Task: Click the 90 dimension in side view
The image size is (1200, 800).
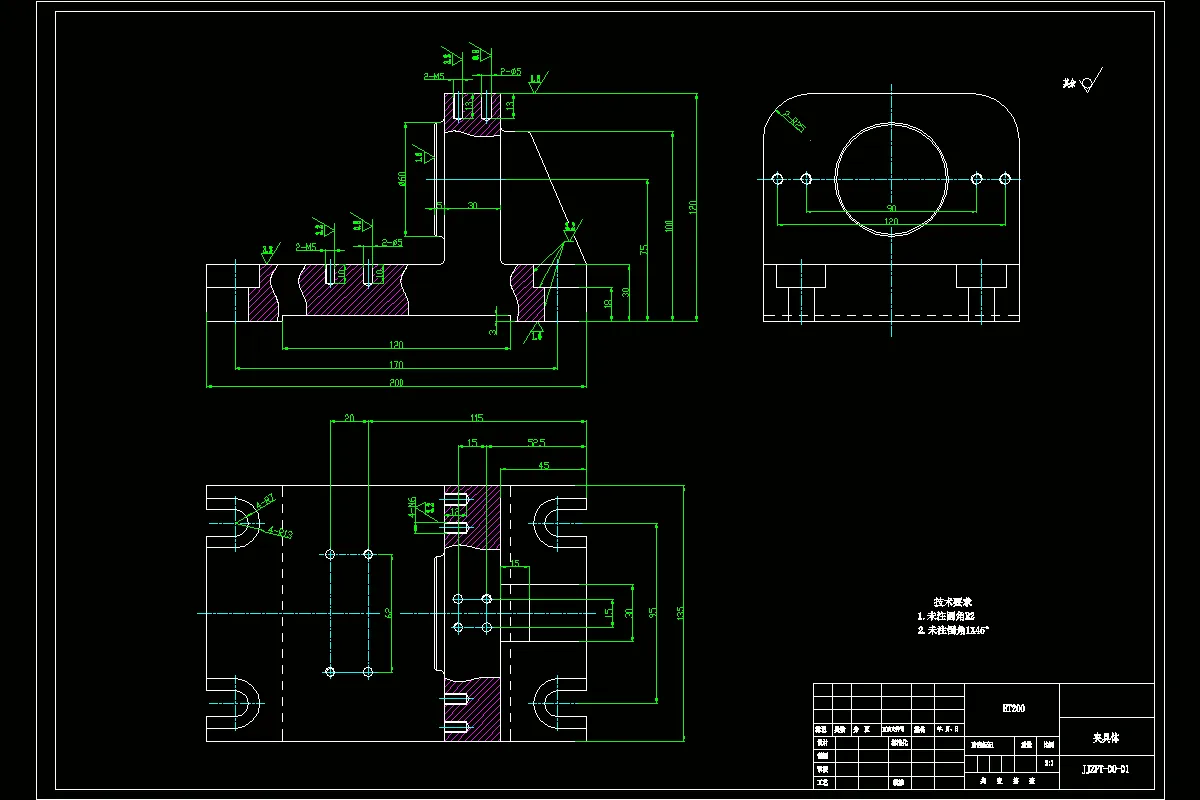Action: pyautogui.click(x=890, y=208)
